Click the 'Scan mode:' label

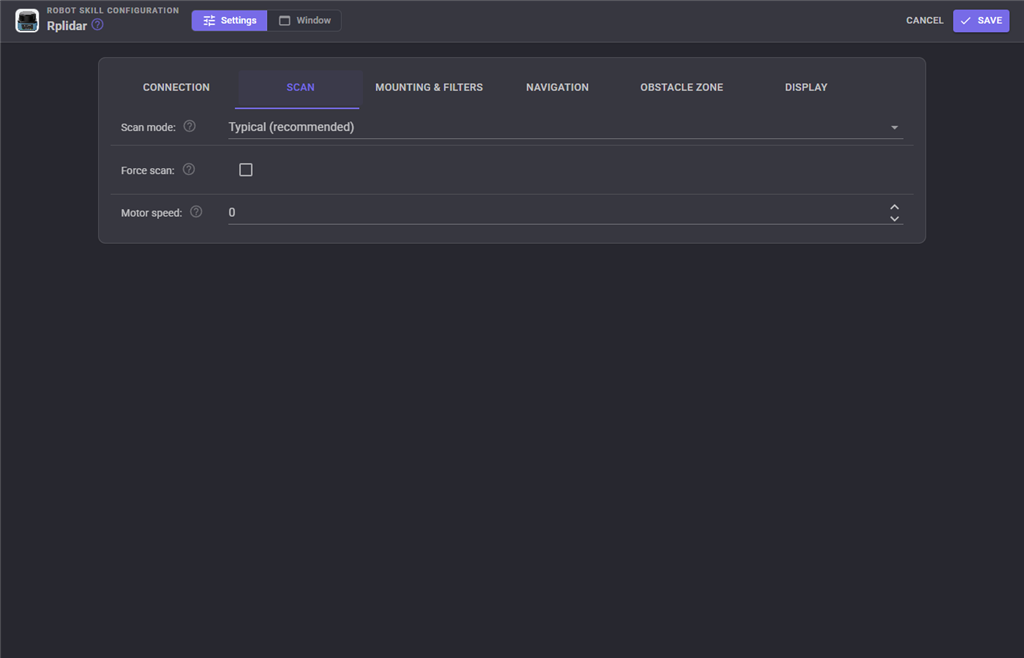148,127
